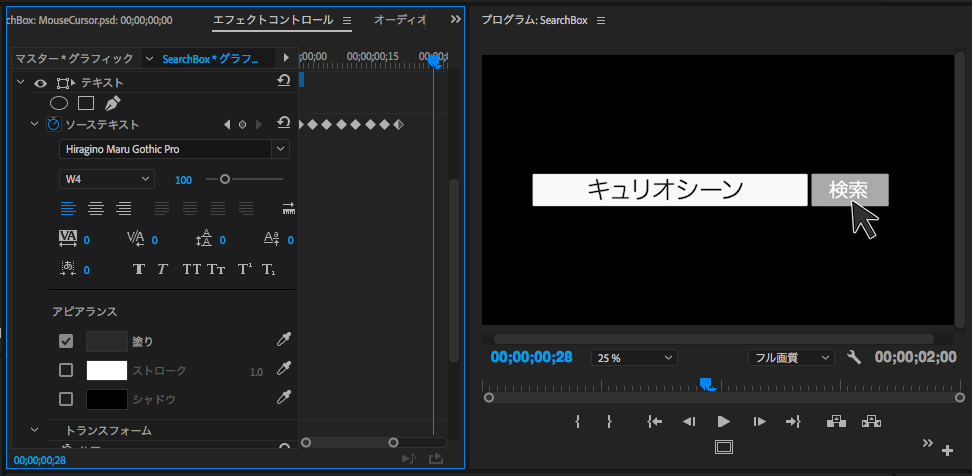This screenshot has width=972, height=476.
Task: Click the faux bold text style button
Action: tap(139, 269)
